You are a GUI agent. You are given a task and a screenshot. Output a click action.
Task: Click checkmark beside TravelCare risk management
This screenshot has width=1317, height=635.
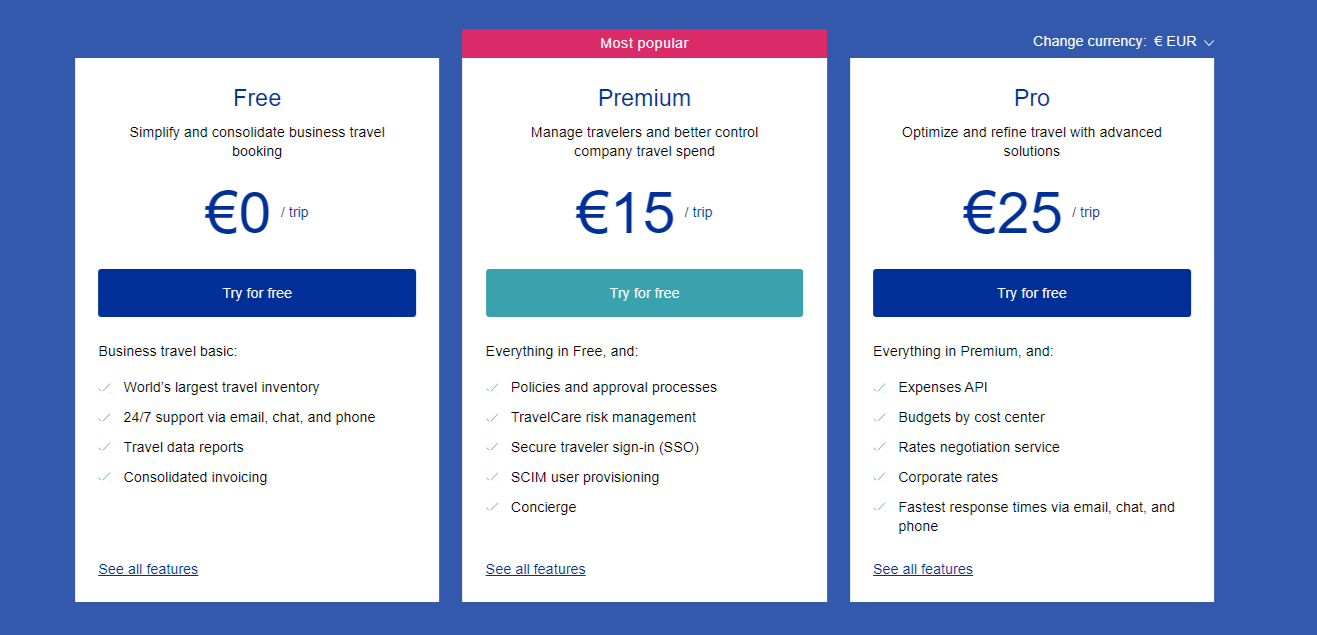click(492, 417)
